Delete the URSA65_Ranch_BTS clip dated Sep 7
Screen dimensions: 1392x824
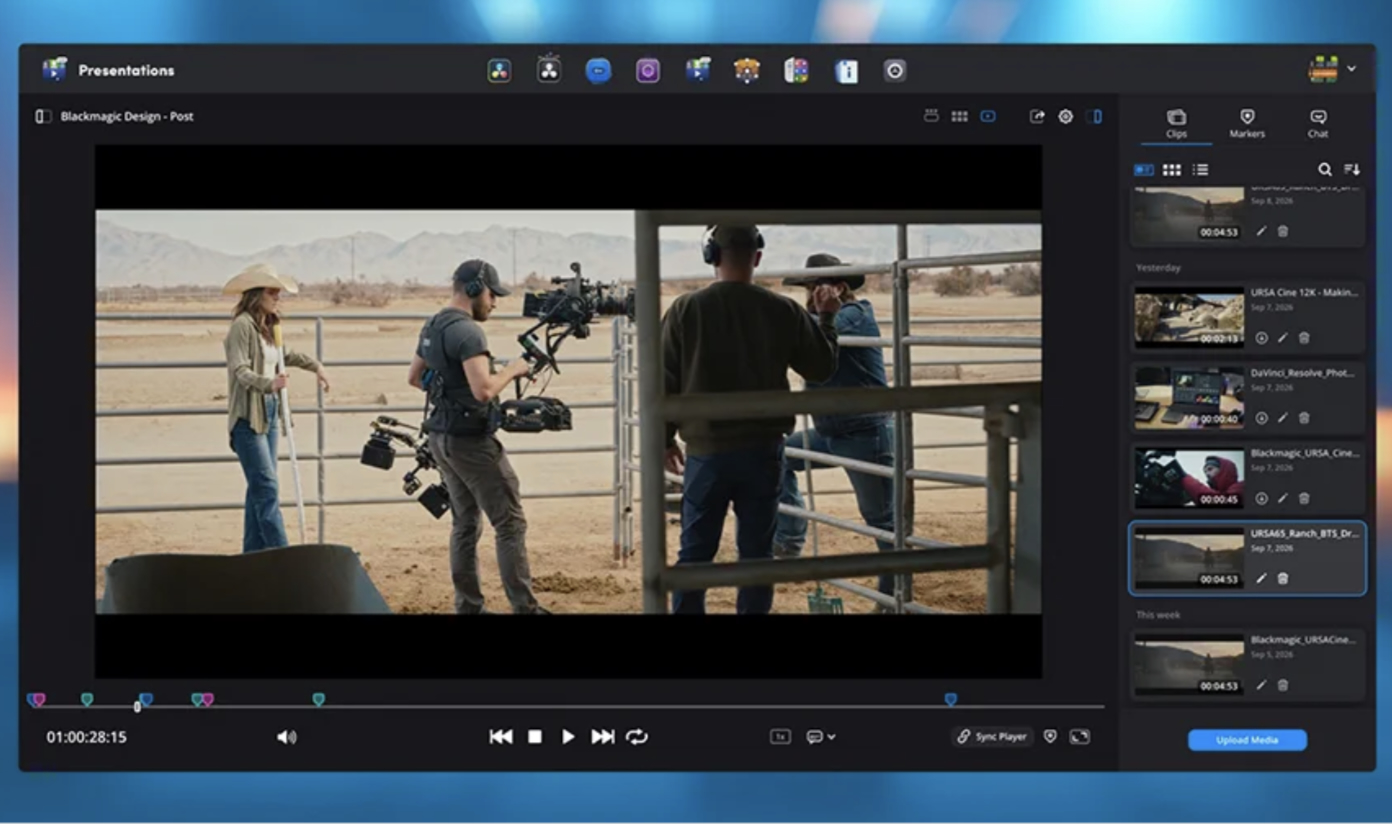tap(1283, 578)
